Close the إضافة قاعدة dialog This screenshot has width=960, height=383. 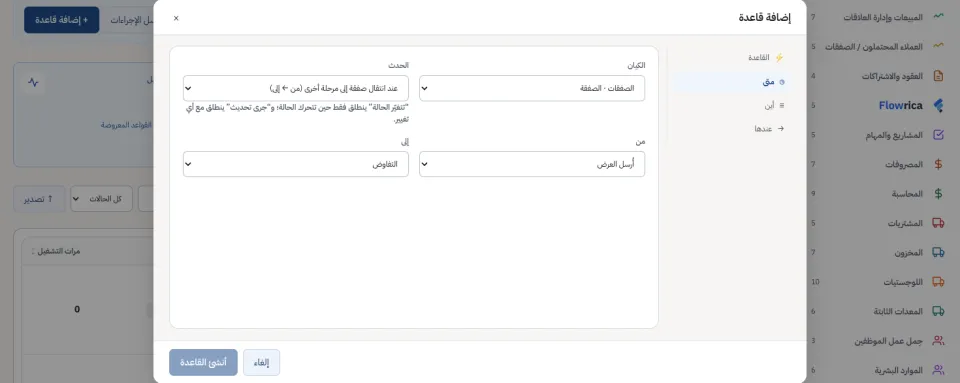pos(176,18)
